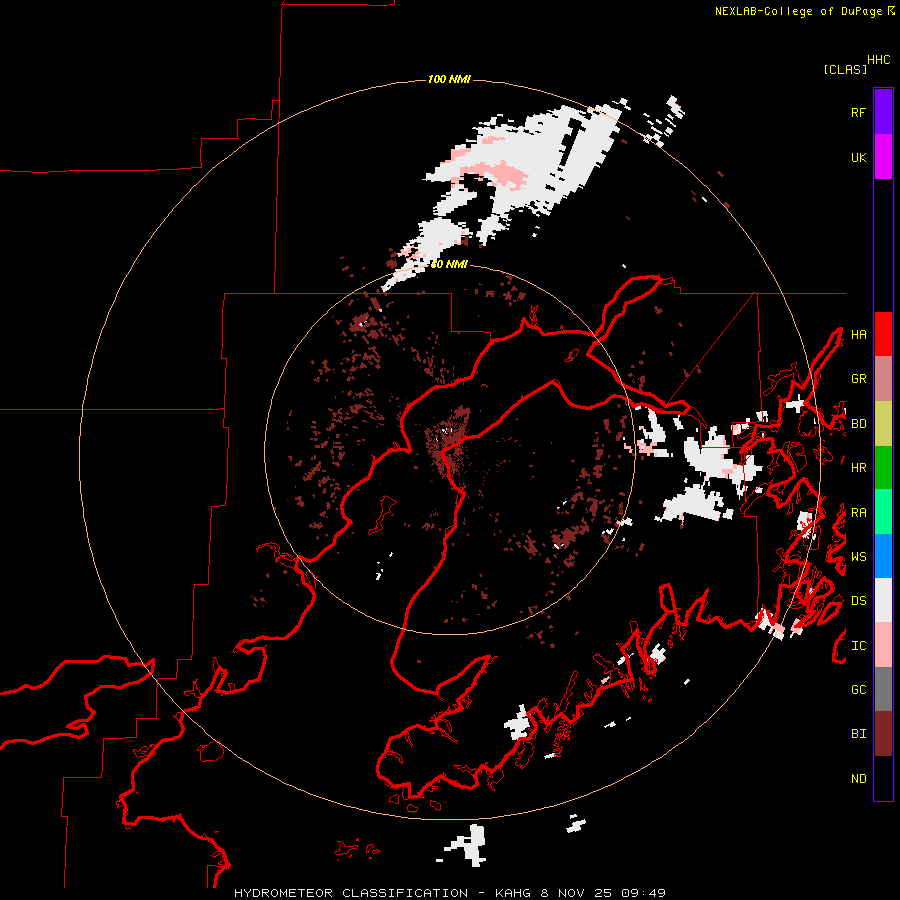This screenshot has width=900, height=900.
Task: Click the HR legend label
Action: [858, 468]
